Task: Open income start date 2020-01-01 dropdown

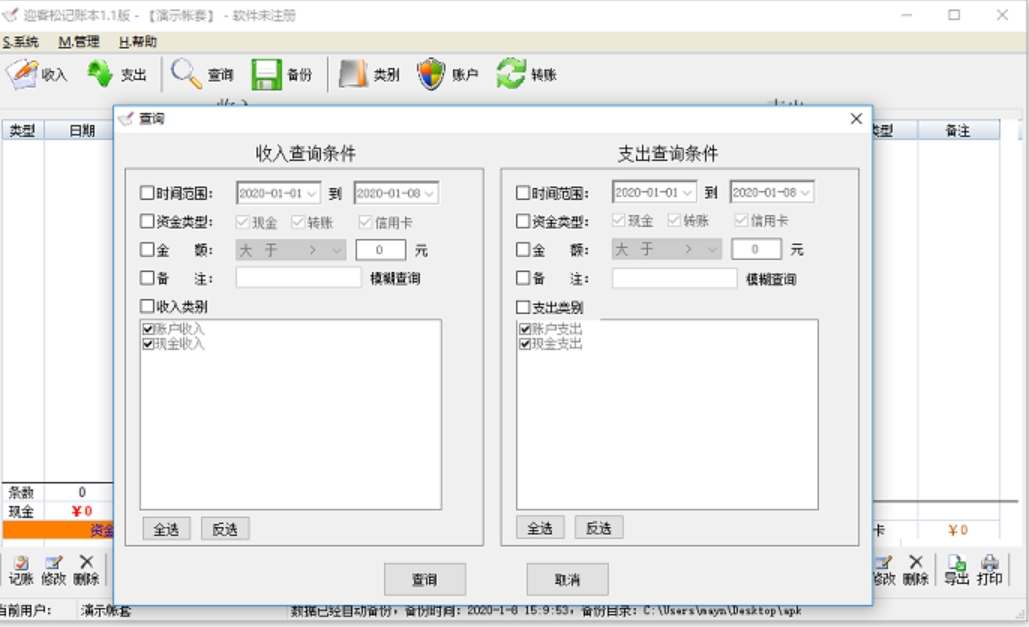Action: (x=312, y=193)
